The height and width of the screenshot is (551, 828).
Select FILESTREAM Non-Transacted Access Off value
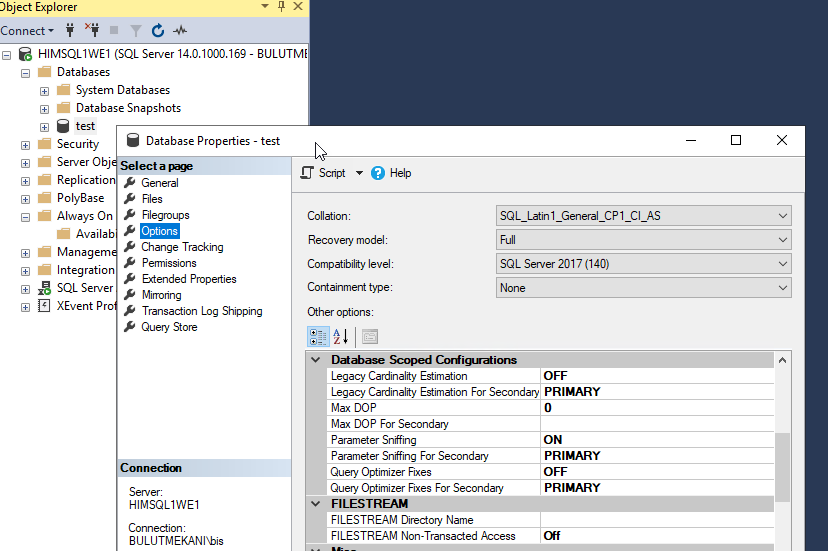coord(657,536)
